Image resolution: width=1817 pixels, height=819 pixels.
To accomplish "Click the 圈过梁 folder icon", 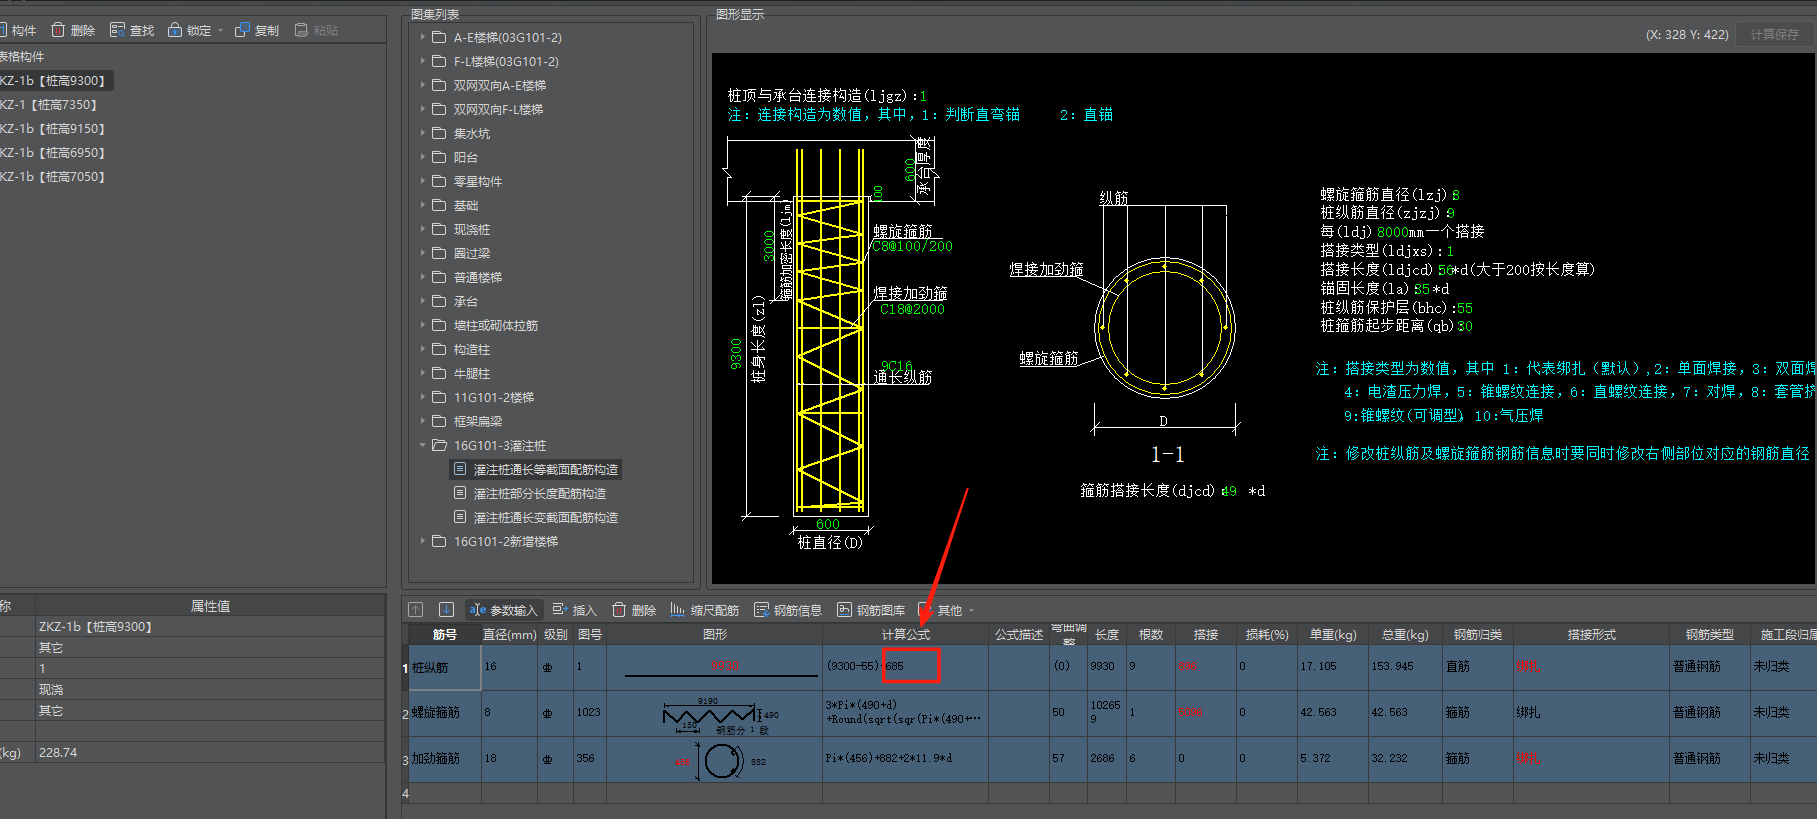I will point(439,253).
